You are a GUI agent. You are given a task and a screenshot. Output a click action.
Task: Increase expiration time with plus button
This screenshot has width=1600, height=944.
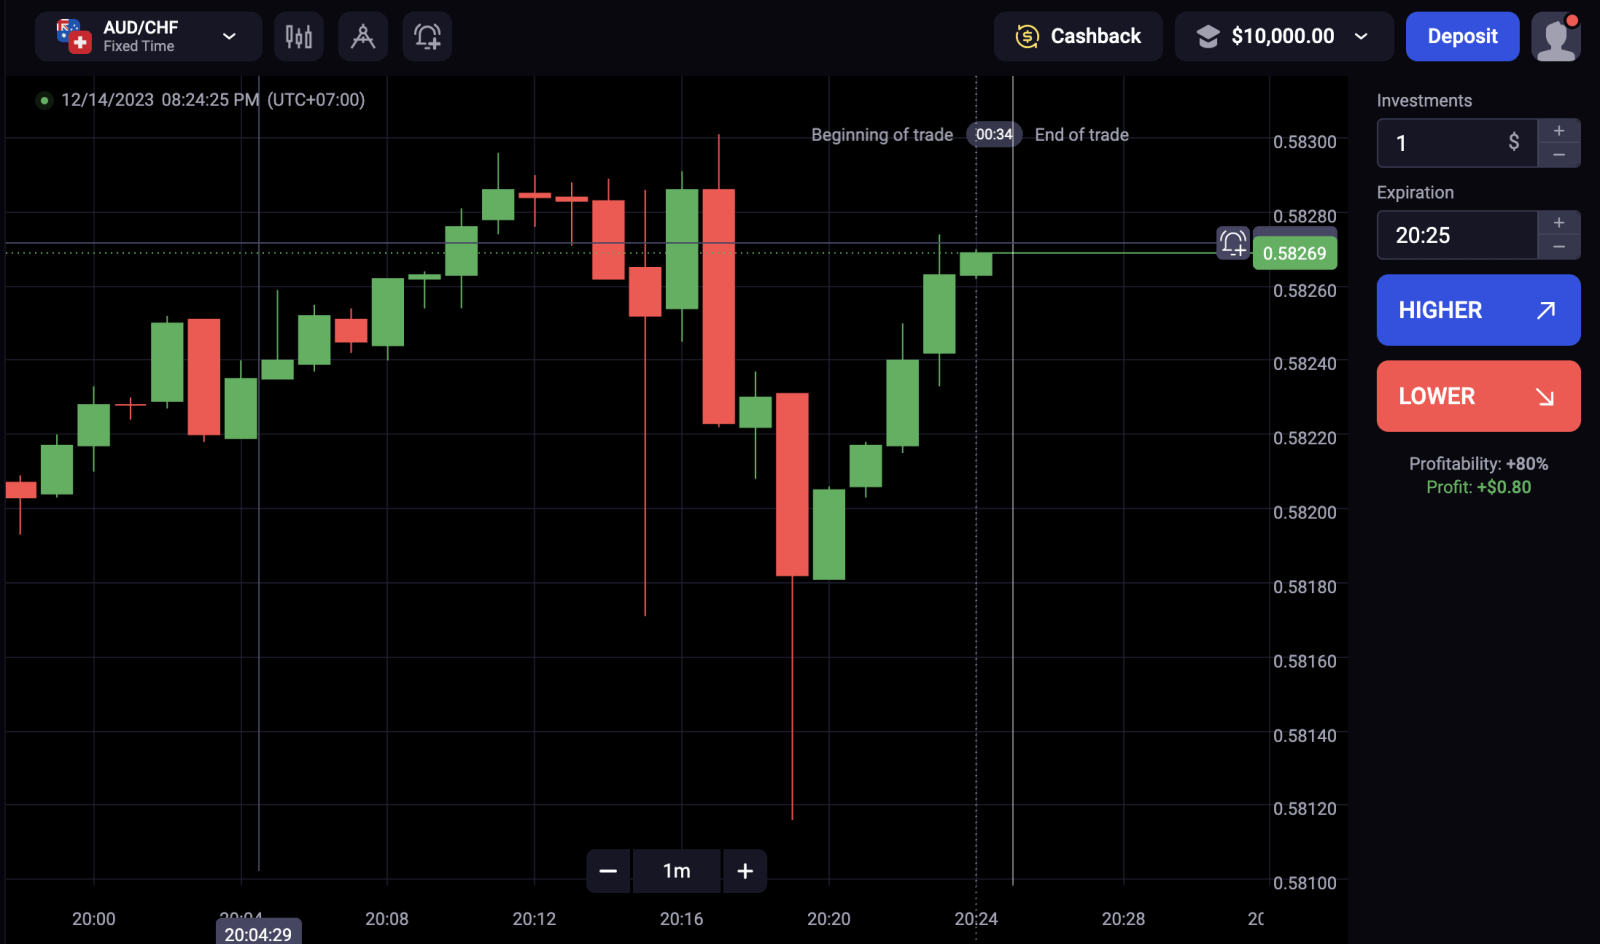pos(1558,223)
